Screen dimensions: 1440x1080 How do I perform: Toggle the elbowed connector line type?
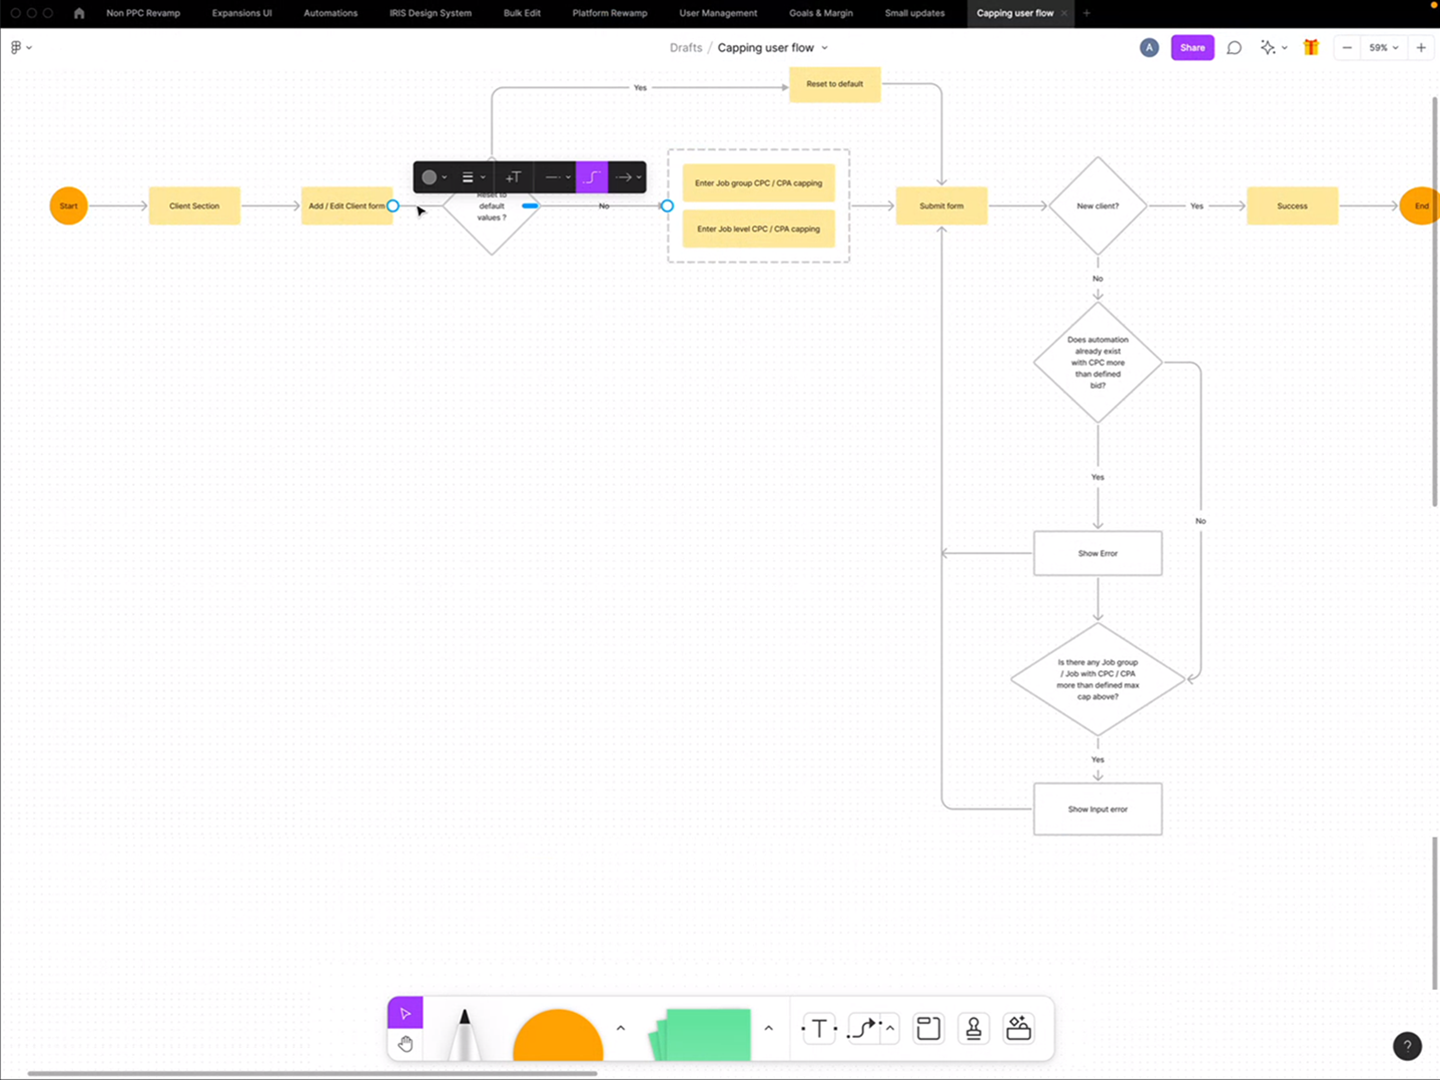[592, 177]
